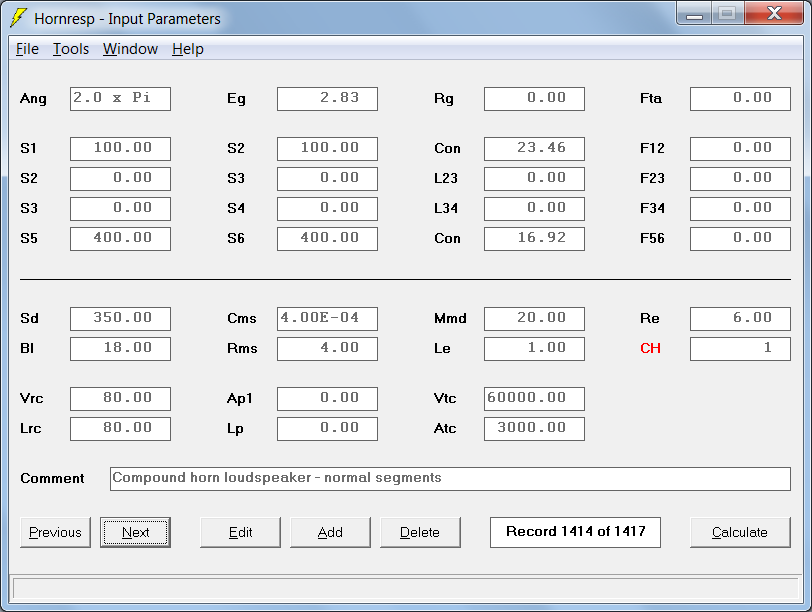
Task: Click the Ang label
Action: coord(33,99)
